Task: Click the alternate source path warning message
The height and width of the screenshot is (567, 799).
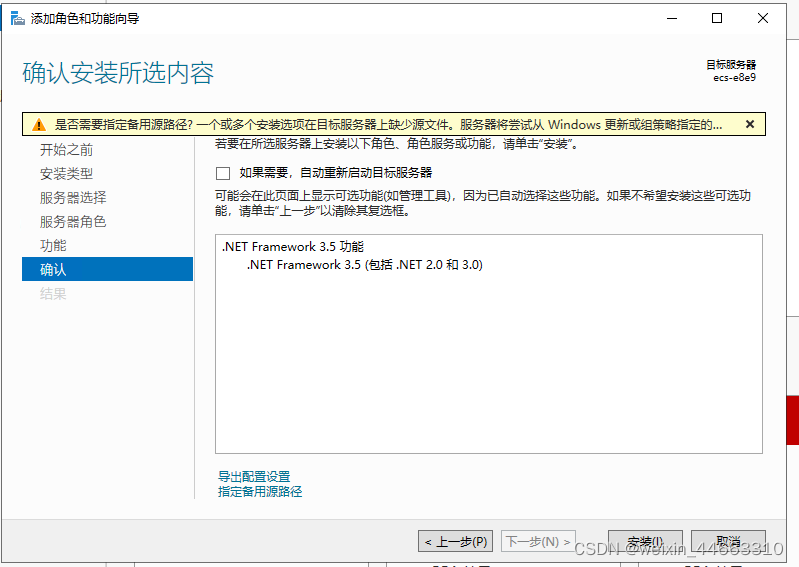Action: pos(388,125)
